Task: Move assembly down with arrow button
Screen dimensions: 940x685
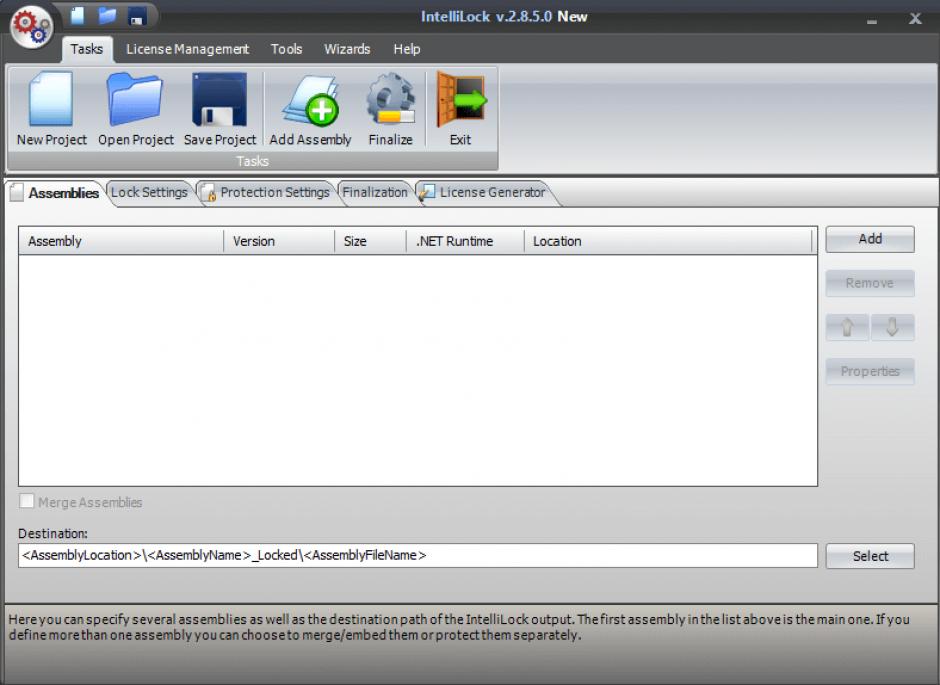Action: click(x=893, y=327)
